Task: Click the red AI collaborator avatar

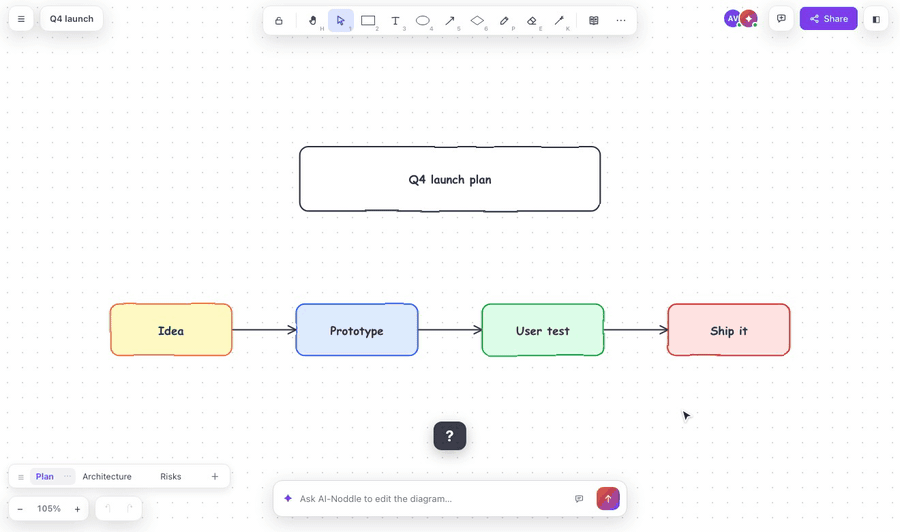Action: (748, 18)
